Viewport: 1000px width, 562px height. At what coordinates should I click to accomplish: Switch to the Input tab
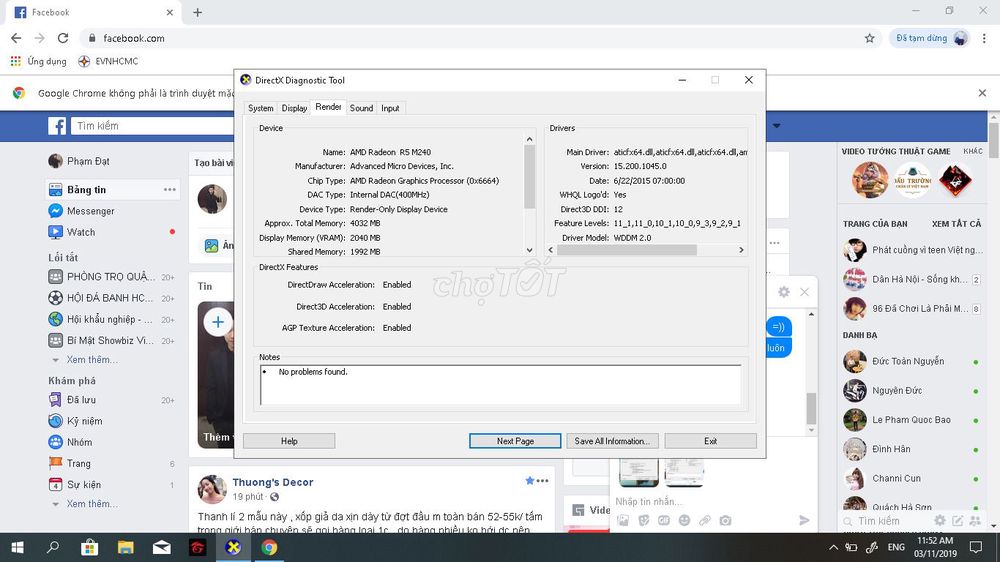tap(390, 108)
